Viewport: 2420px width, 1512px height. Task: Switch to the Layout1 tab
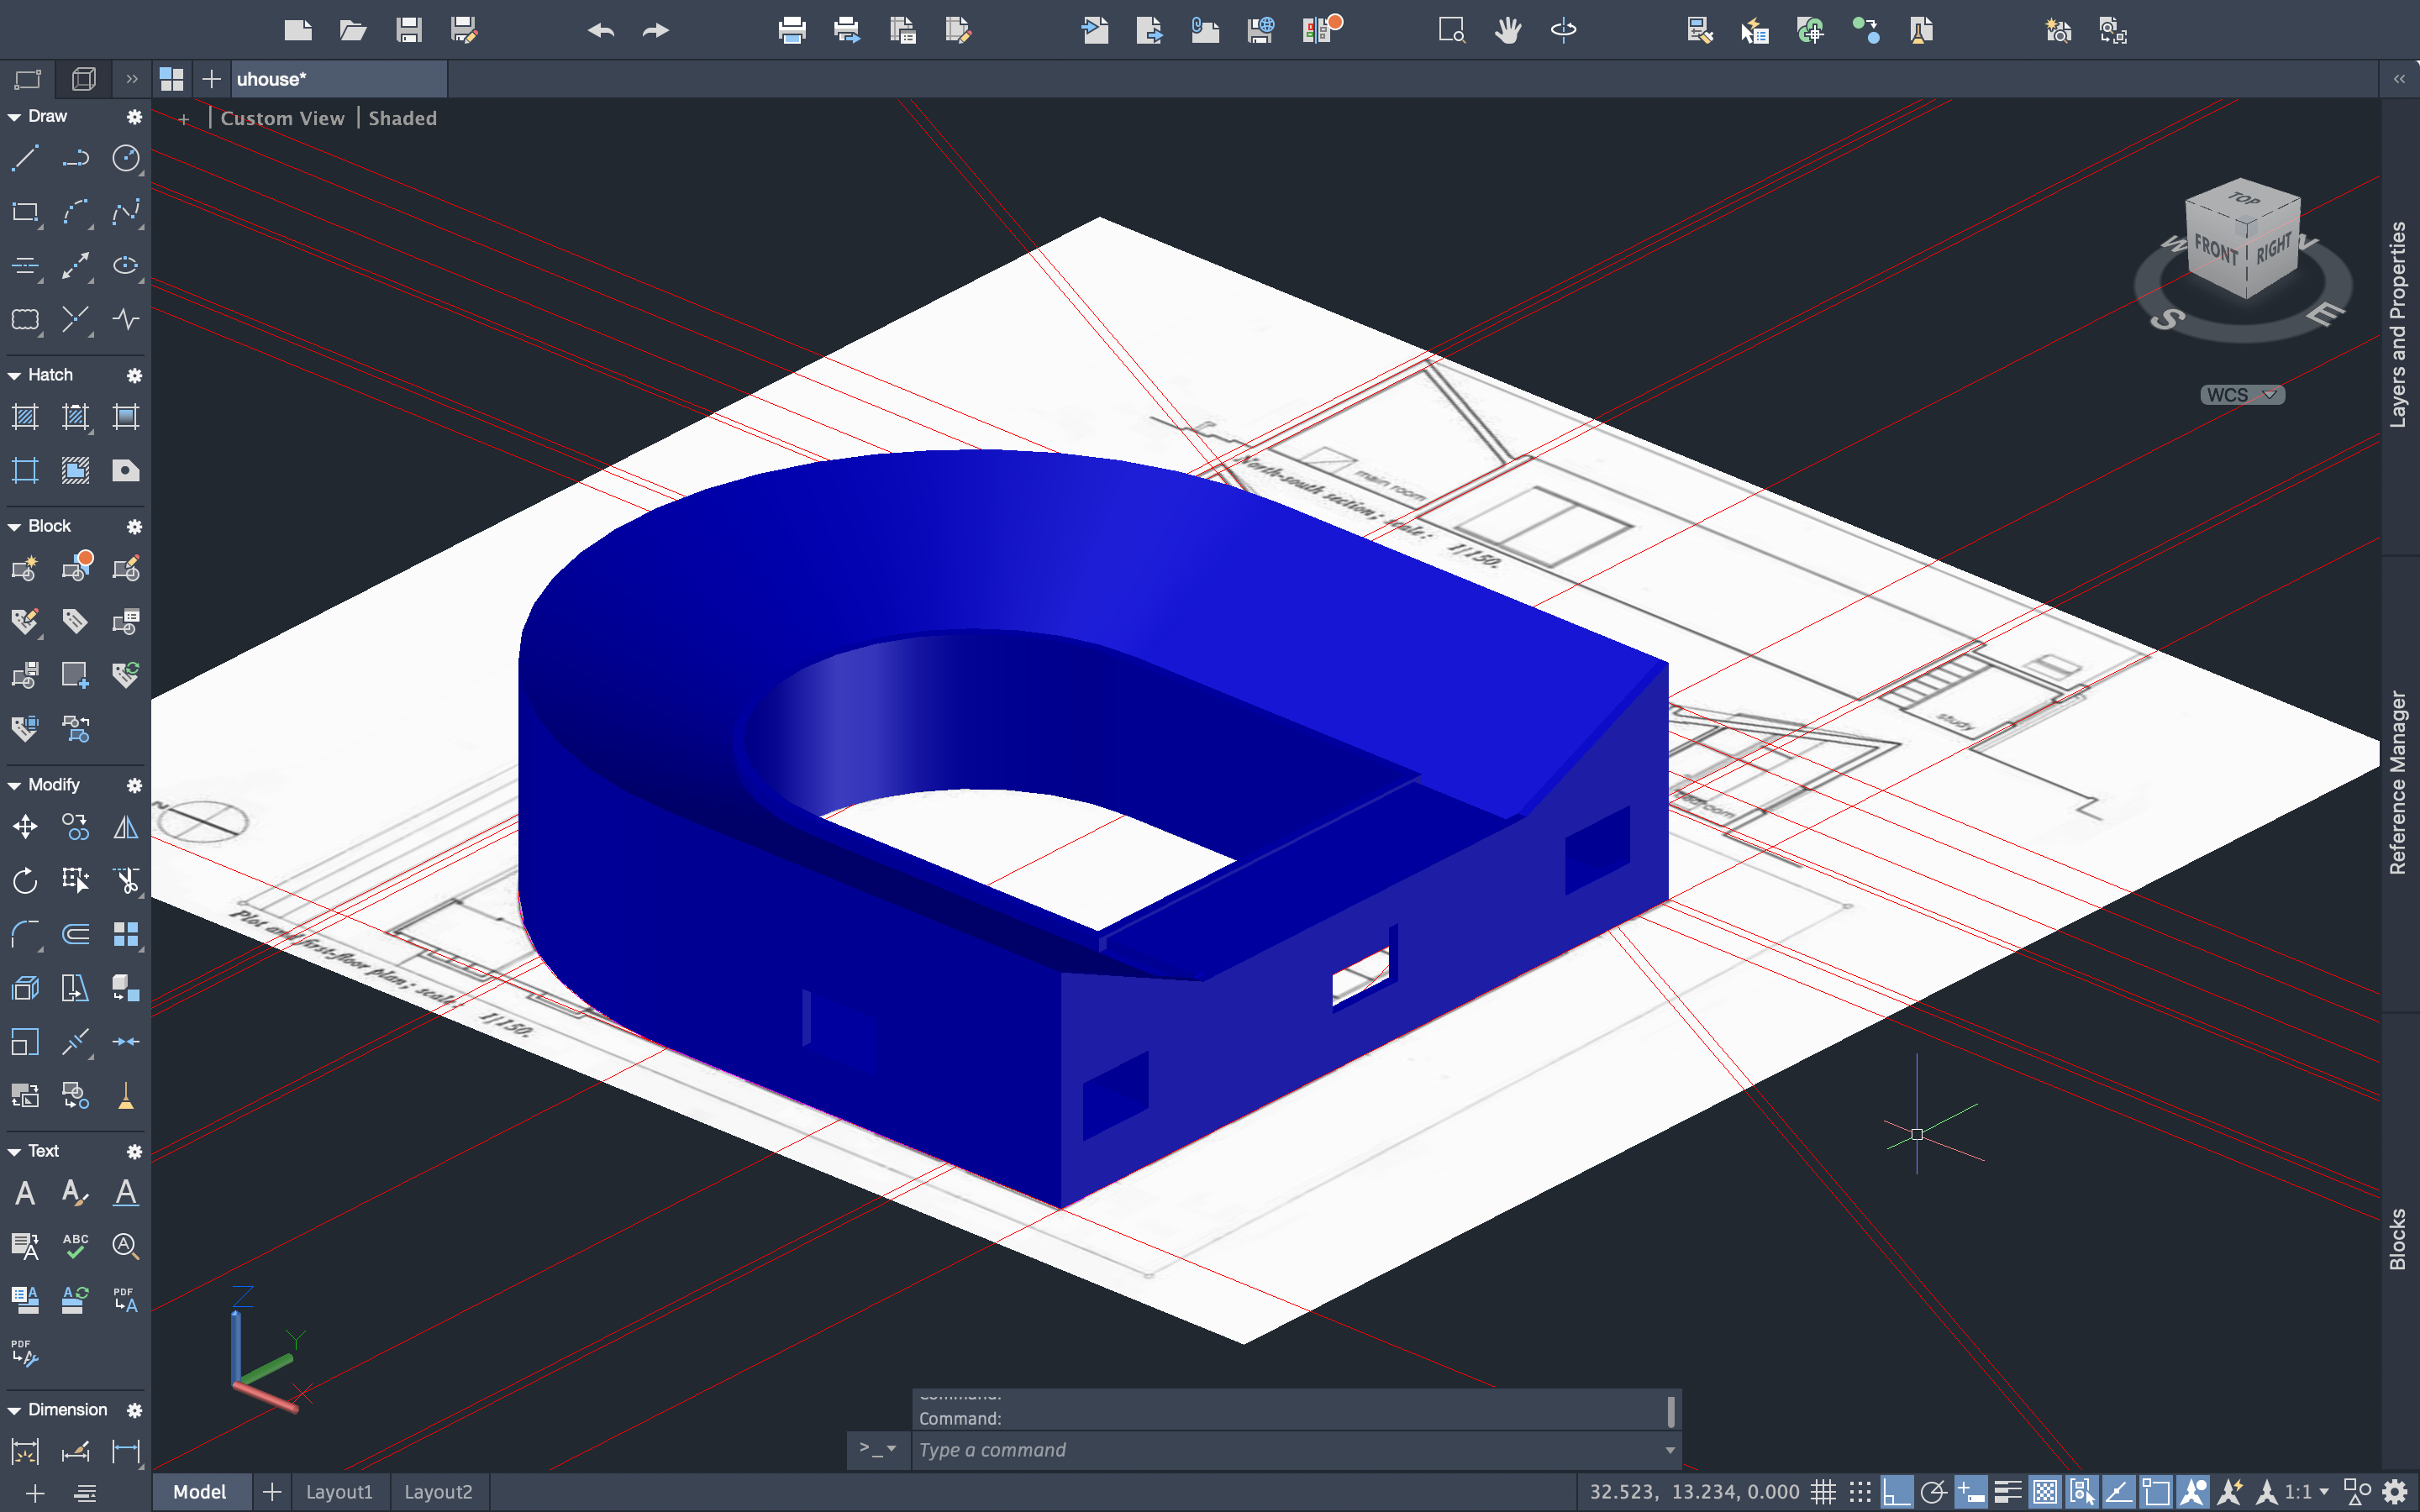339,1492
